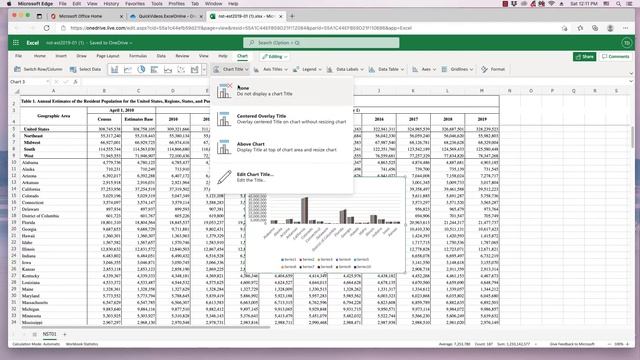Click the green Share button
The image size is (640, 360).
click(584, 56)
